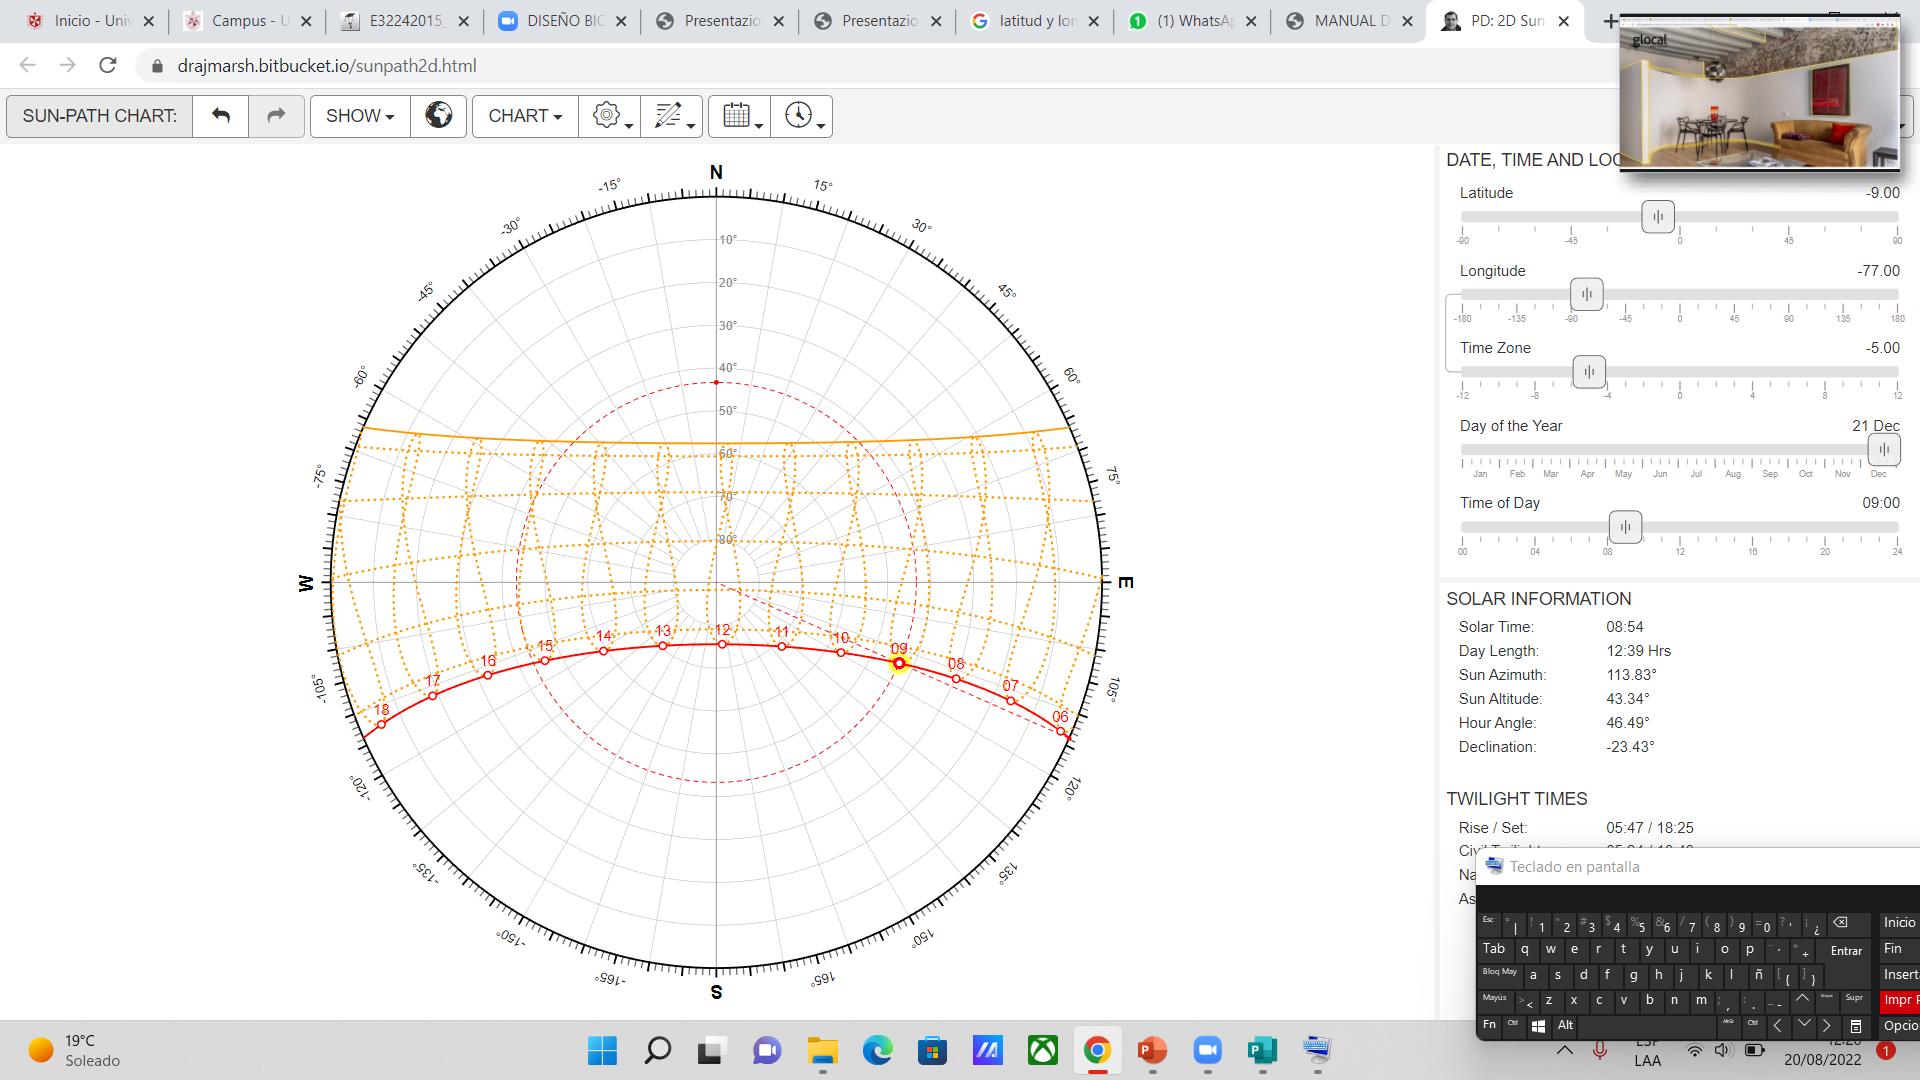
Task: Open PowerPoint from the taskbar
Action: coord(1152,1050)
